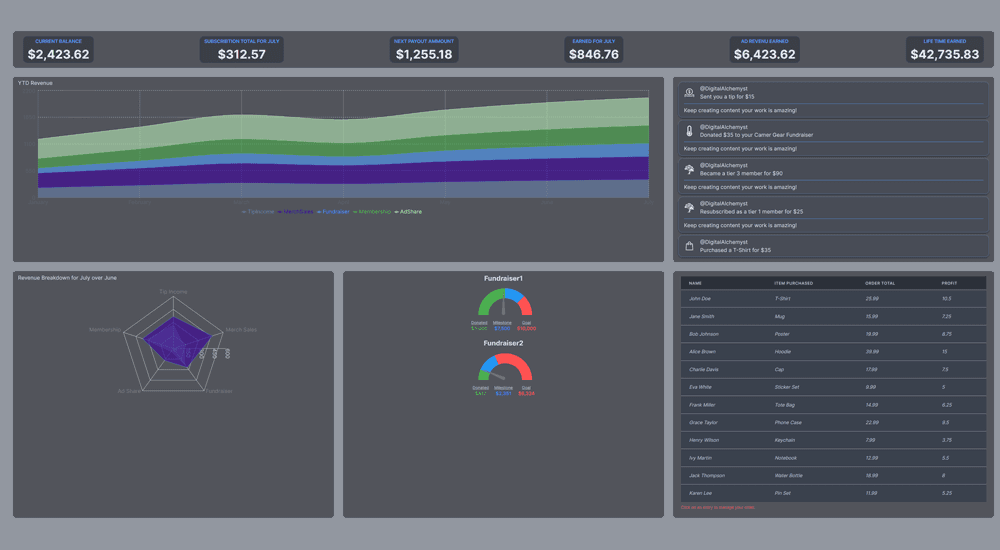
Task: Click the tree icon on the tier 3 member alert
Action: [x=689, y=169]
